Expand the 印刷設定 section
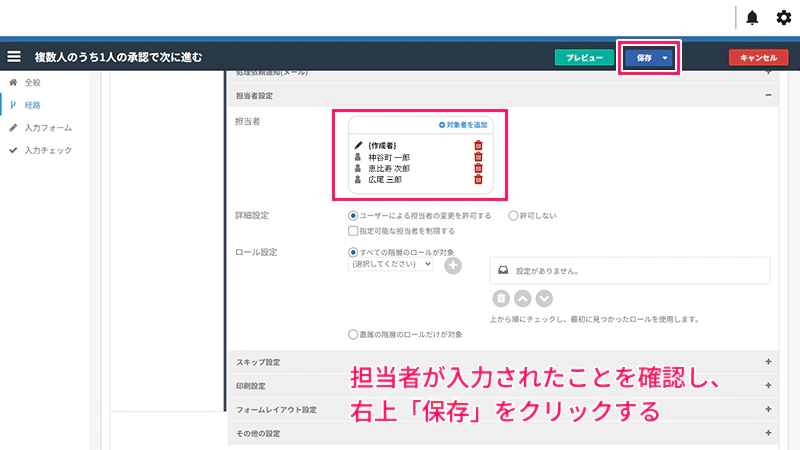 pyautogui.click(x=768, y=386)
